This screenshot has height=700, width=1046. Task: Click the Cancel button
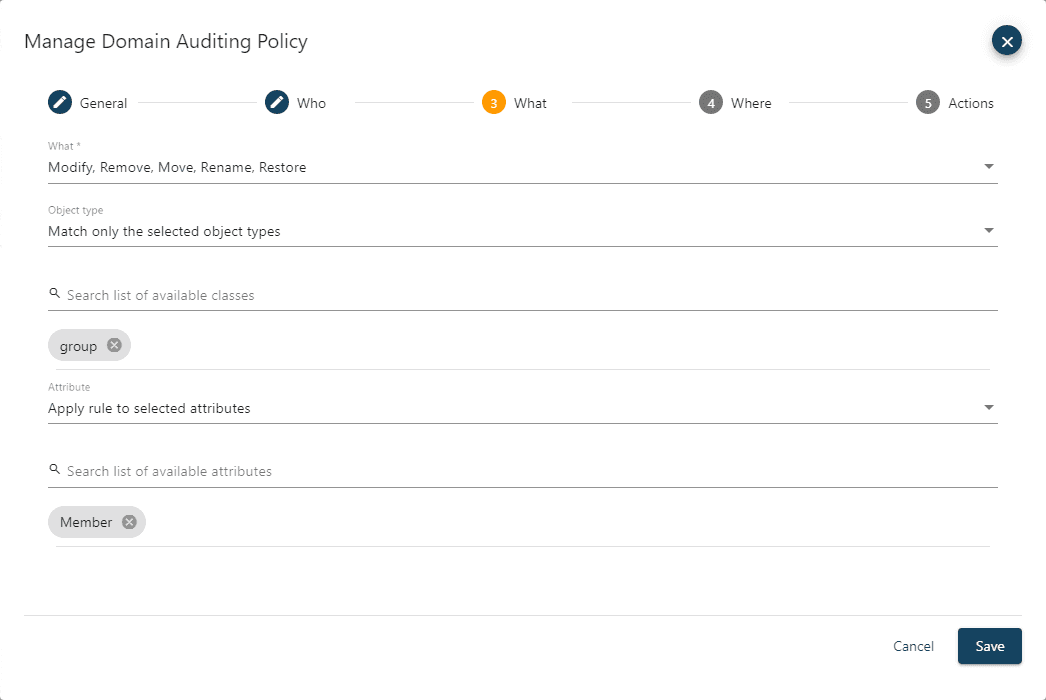click(x=913, y=646)
